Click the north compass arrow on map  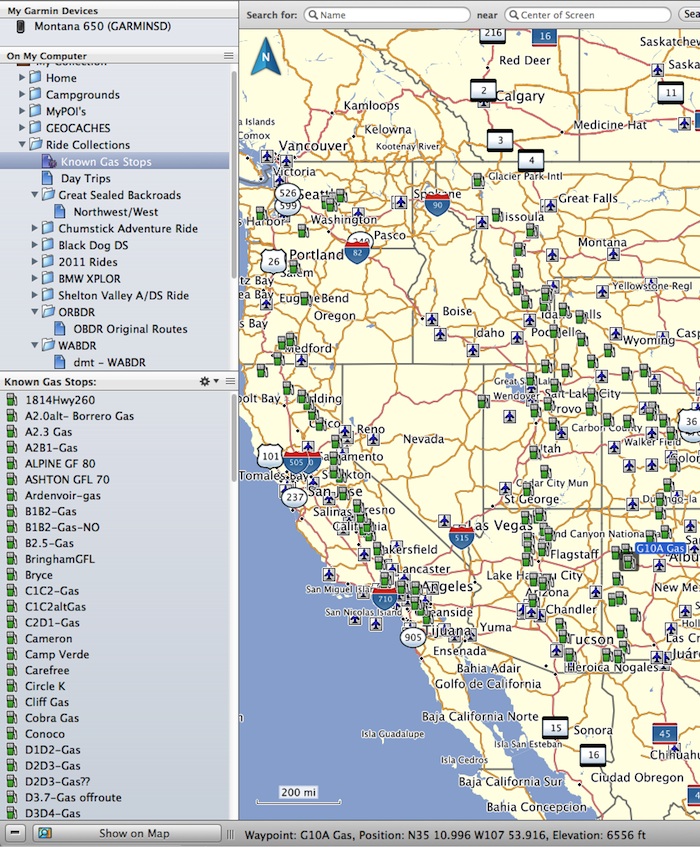coord(266,56)
